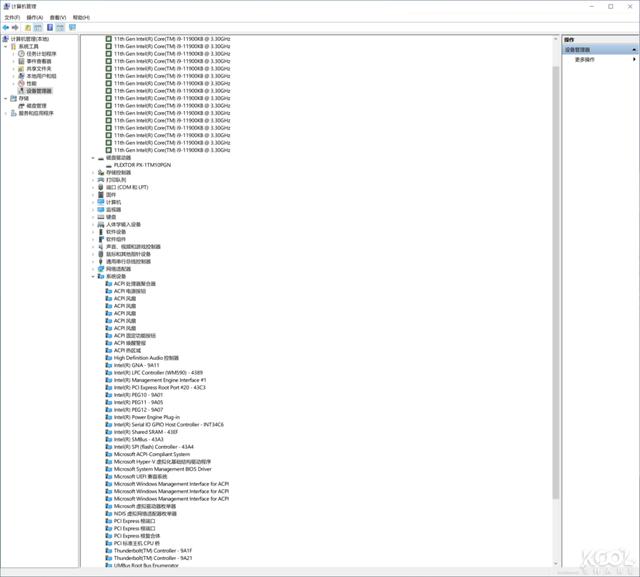The width and height of the screenshot is (640, 577).
Task: Click the 磁盘管理 disk icon
Action: [x=21, y=106]
